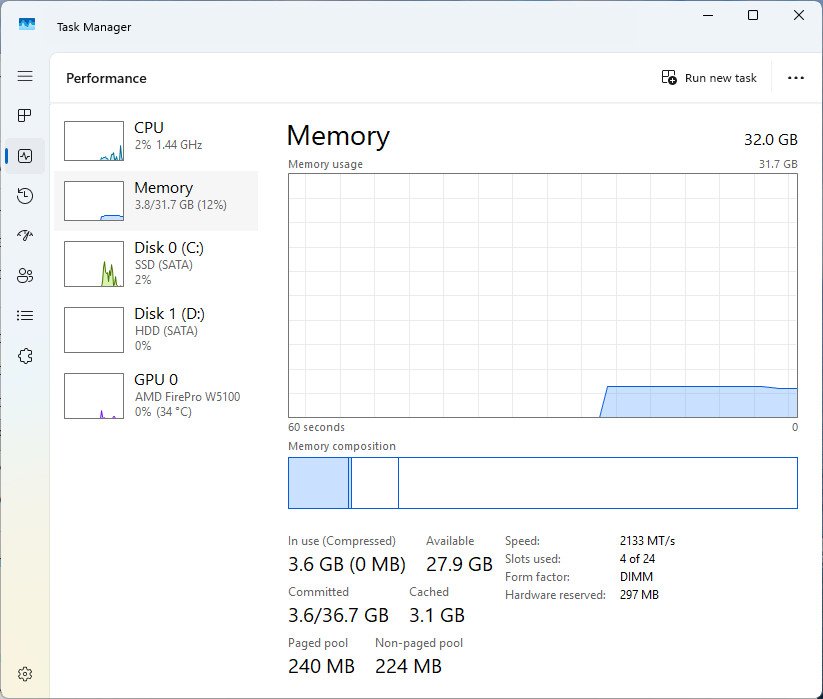This screenshot has width=823, height=699.
Task: Click the 32.0 GB total memory text
Action: click(x=771, y=140)
